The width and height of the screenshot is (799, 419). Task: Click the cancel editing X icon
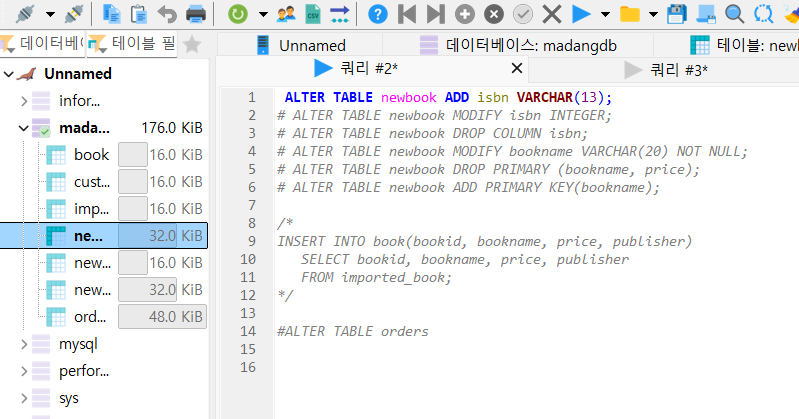point(551,14)
